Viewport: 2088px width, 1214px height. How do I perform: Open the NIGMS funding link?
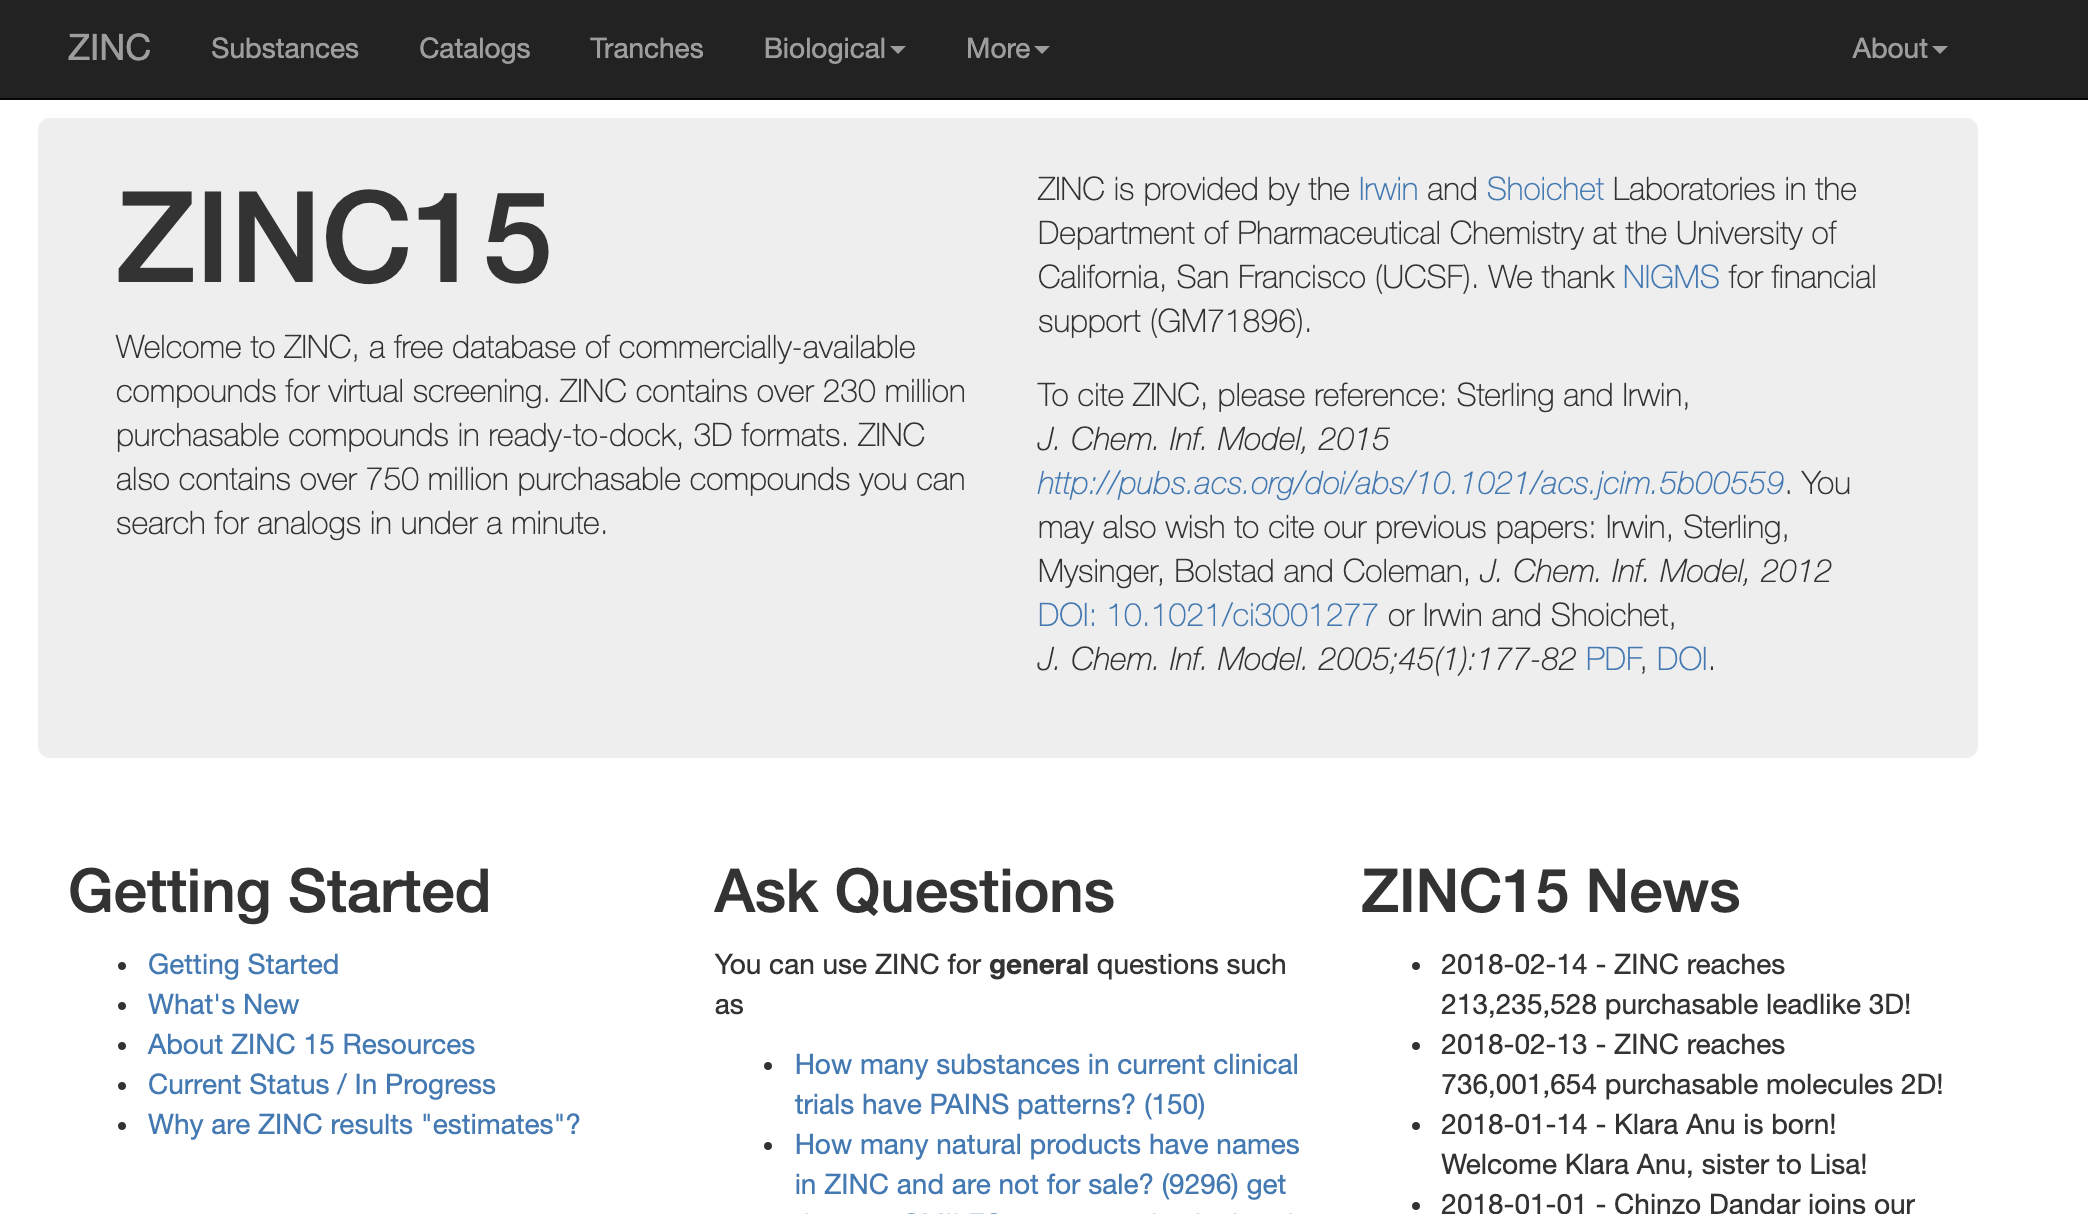(x=1670, y=277)
